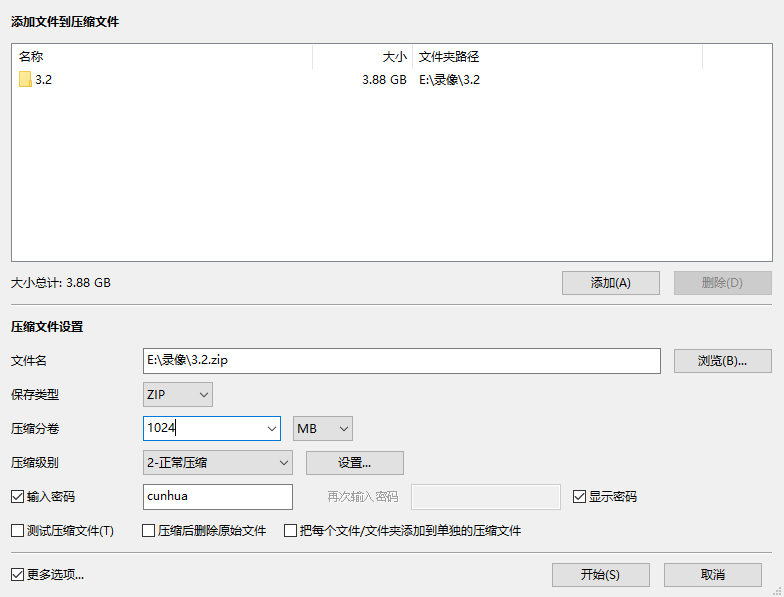Check 把每个文件/文件夹添加到单独的压缩文件 option
Screen dimensions: 784x597
tap(291, 531)
